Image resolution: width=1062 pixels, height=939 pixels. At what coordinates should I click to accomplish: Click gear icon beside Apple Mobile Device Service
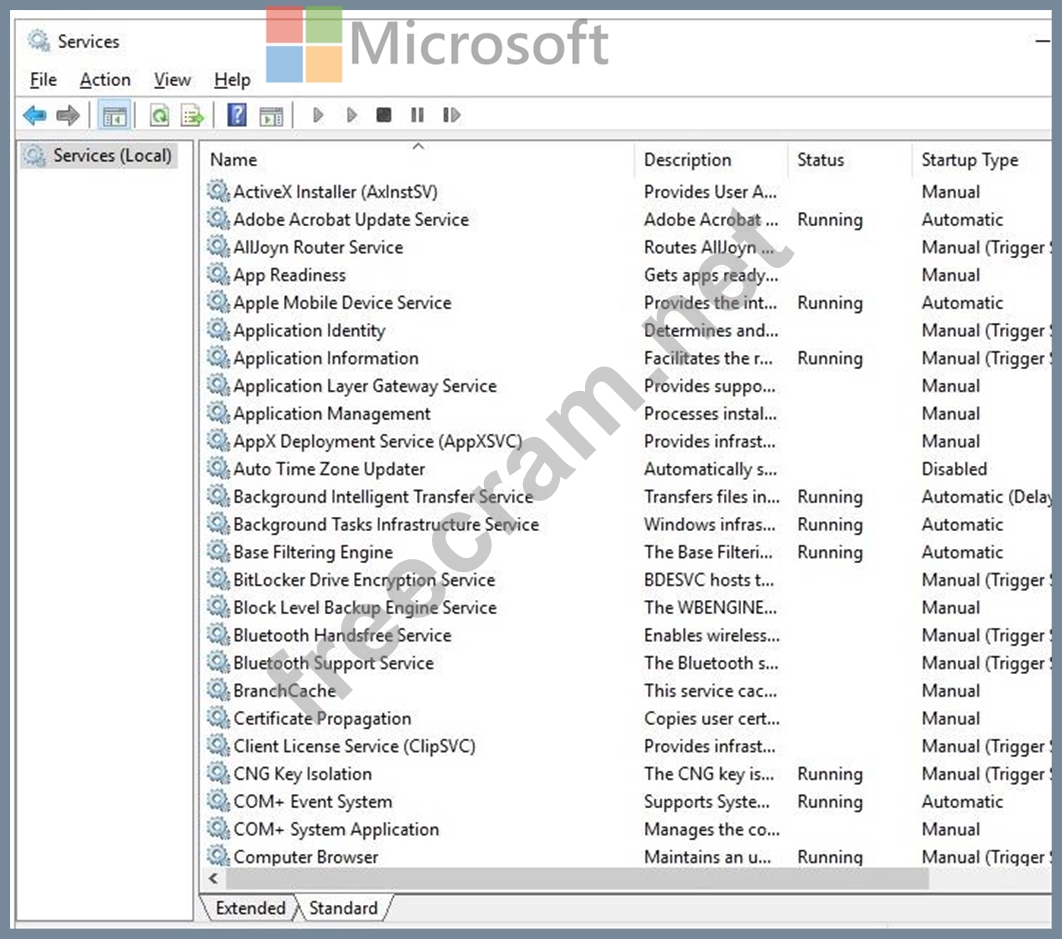click(x=218, y=302)
